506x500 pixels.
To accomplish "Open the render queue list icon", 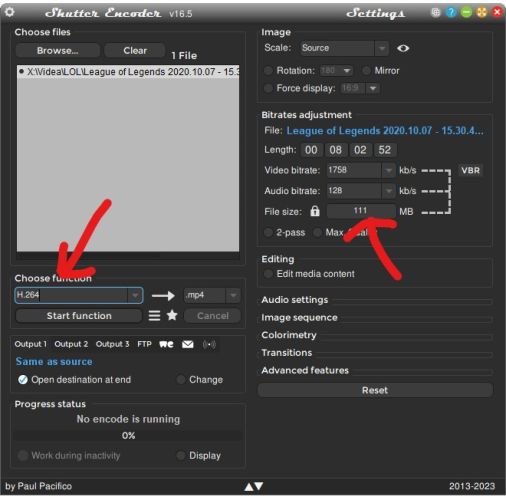I will coord(154,315).
